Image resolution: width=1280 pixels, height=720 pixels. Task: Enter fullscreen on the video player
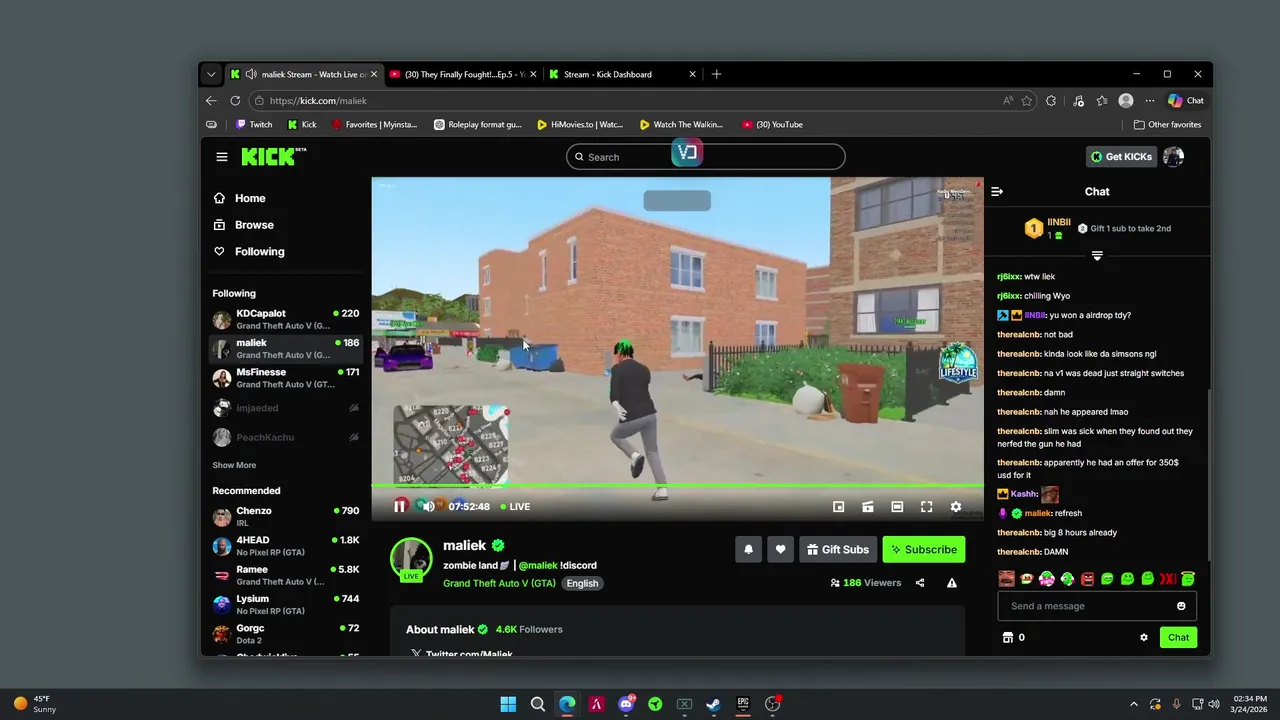tap(926, 507)
